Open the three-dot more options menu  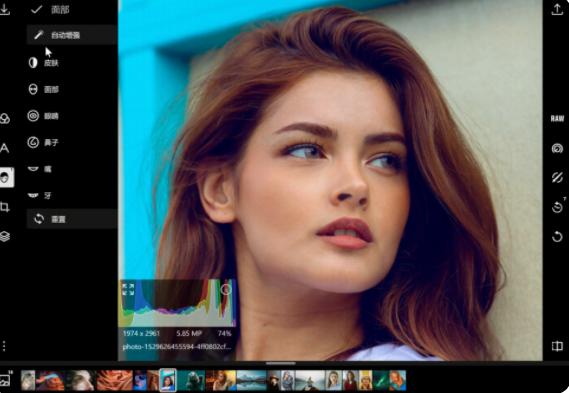(4, 346)
